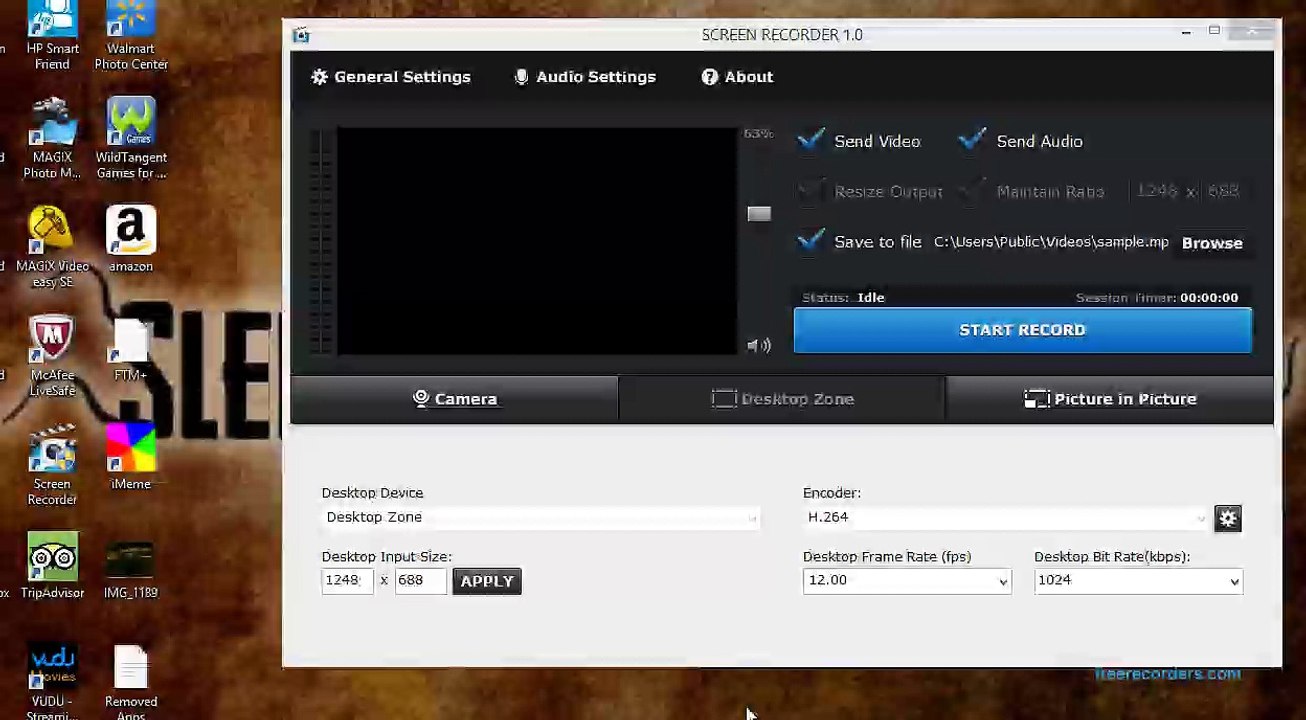Screen dimensions: 1306x720
Task: Click the session timer value 00:00:00
Action: pyautogui.click(x=1209, y=297)
